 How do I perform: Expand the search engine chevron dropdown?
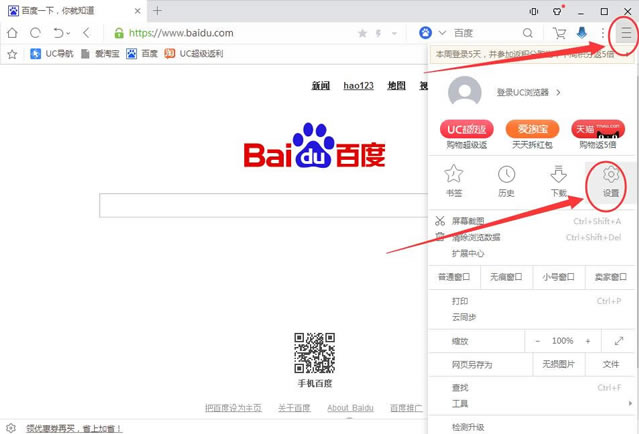click(442, 33)
